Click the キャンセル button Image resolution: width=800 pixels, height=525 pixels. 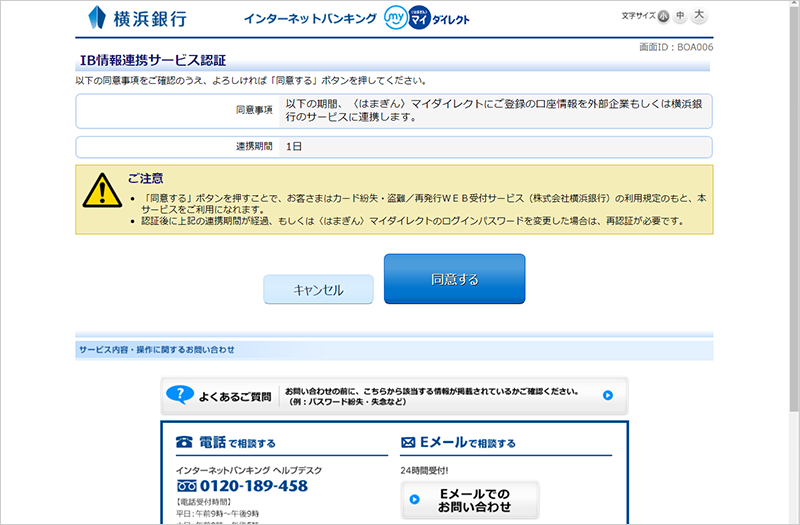pos(318,289)
